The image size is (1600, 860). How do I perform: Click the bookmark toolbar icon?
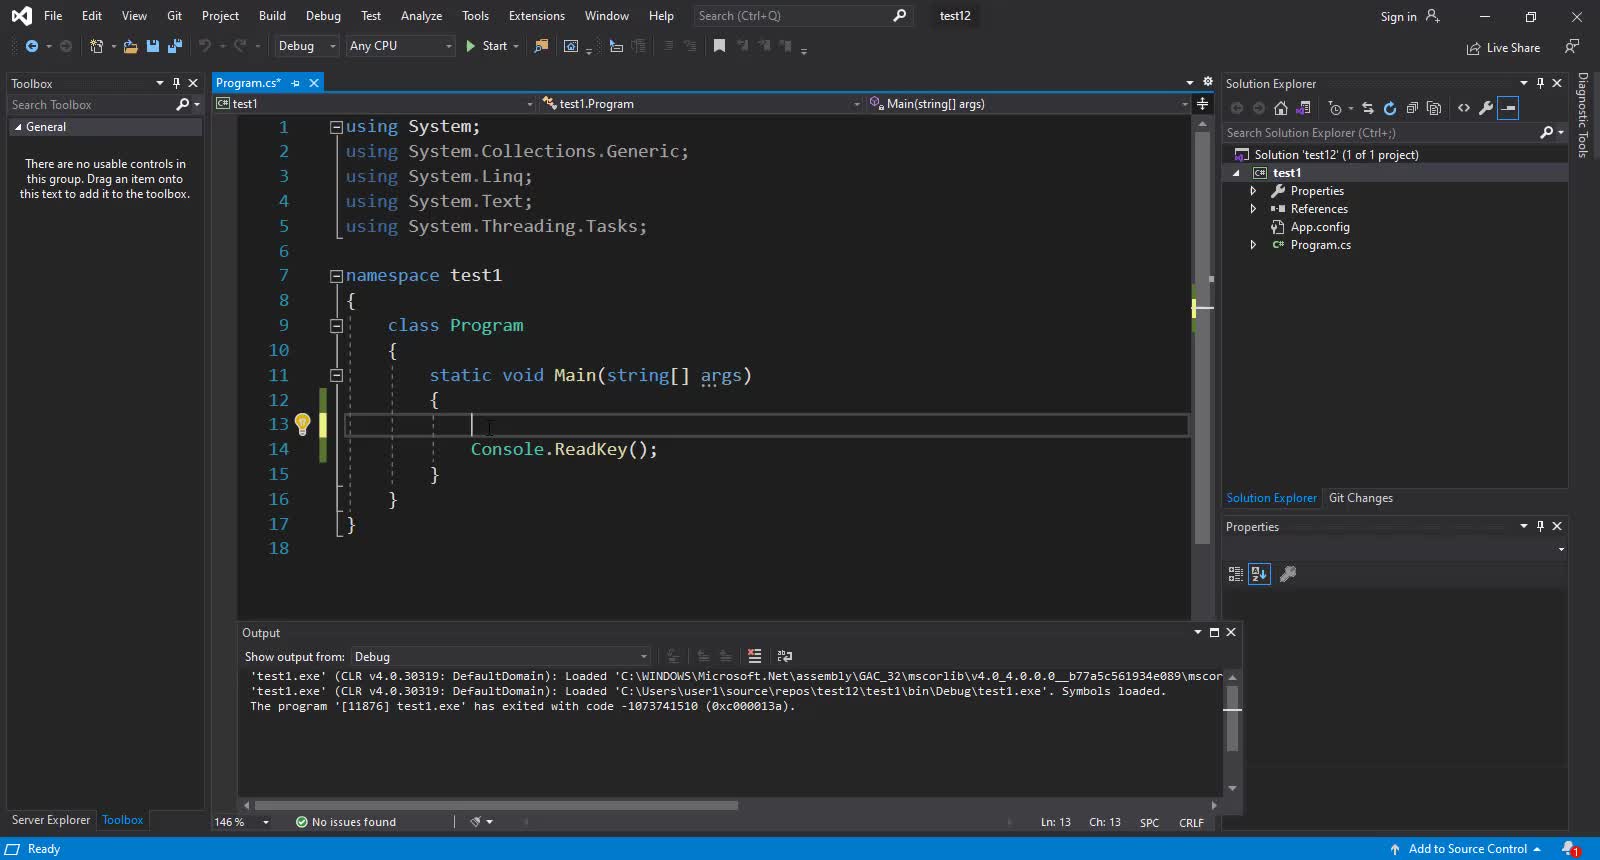pos(718,46)
